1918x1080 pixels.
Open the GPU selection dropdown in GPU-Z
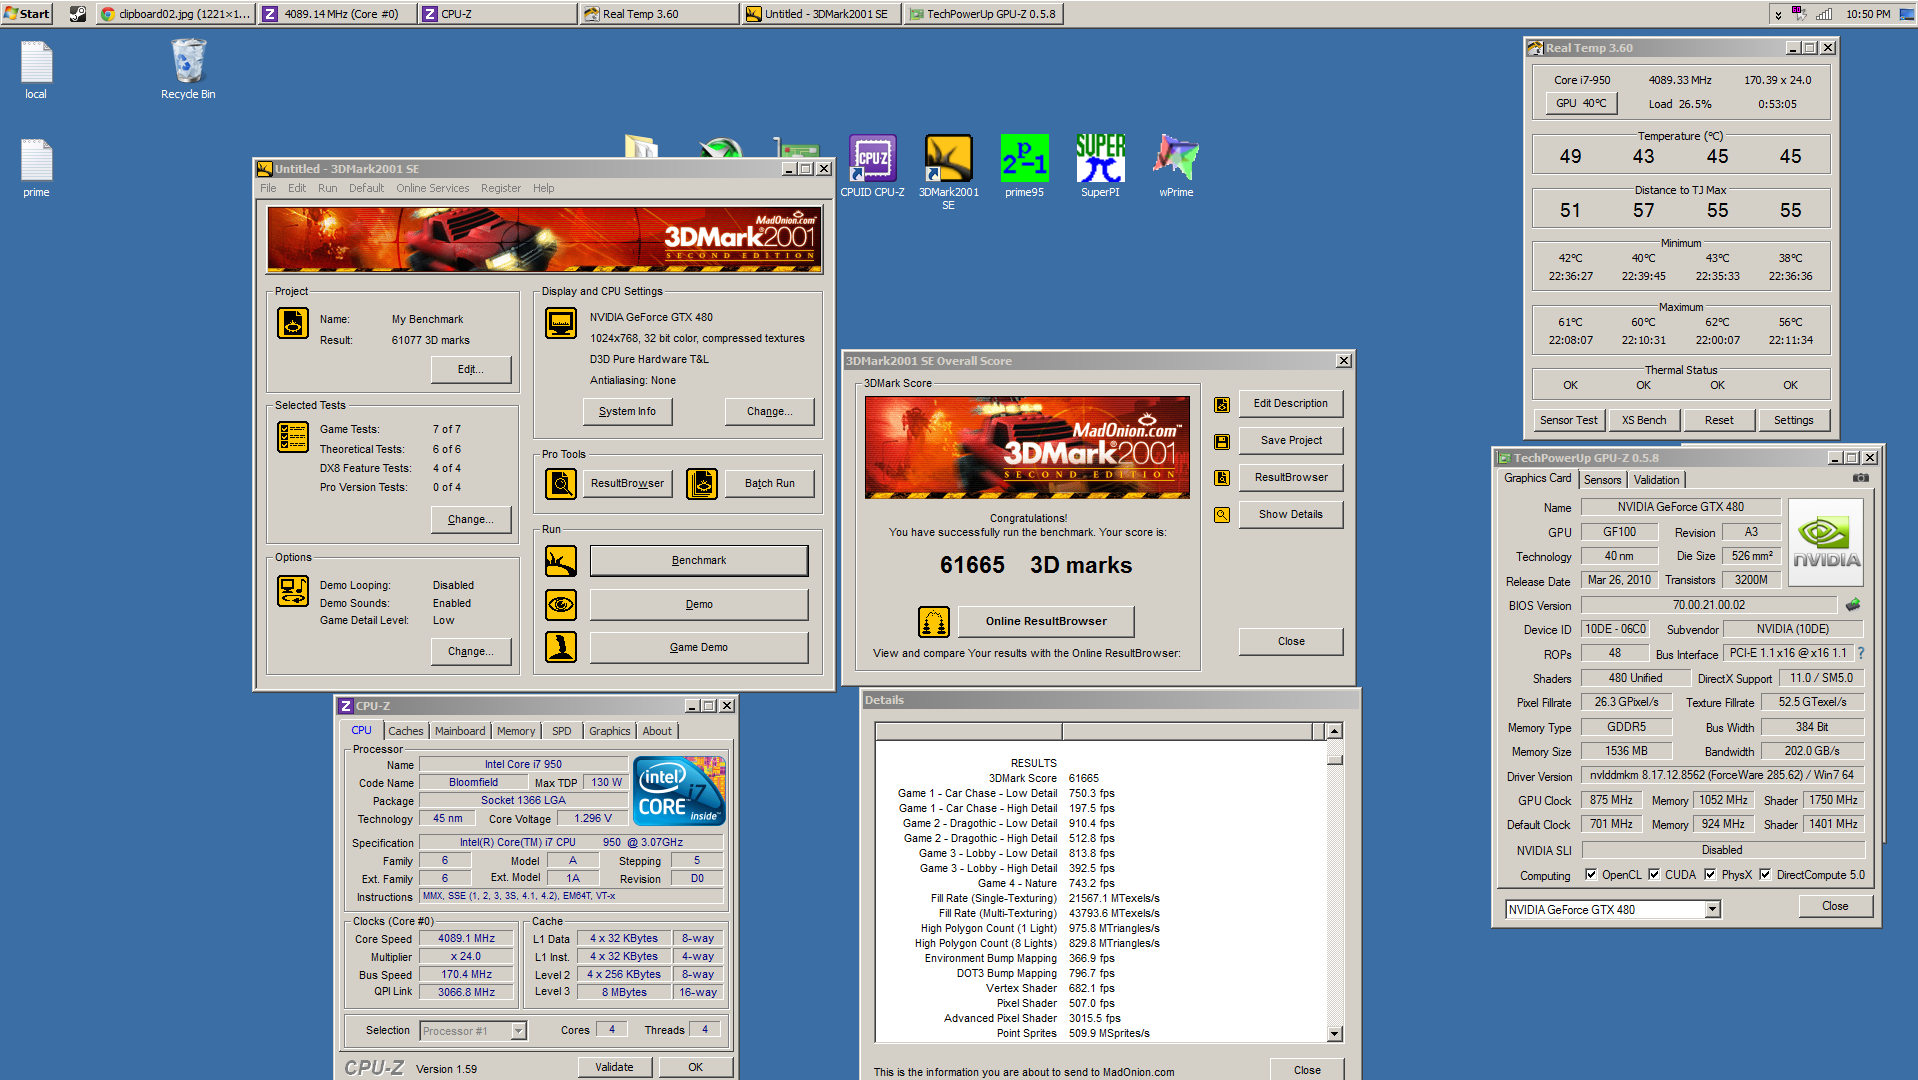(x=1713, y=909)
